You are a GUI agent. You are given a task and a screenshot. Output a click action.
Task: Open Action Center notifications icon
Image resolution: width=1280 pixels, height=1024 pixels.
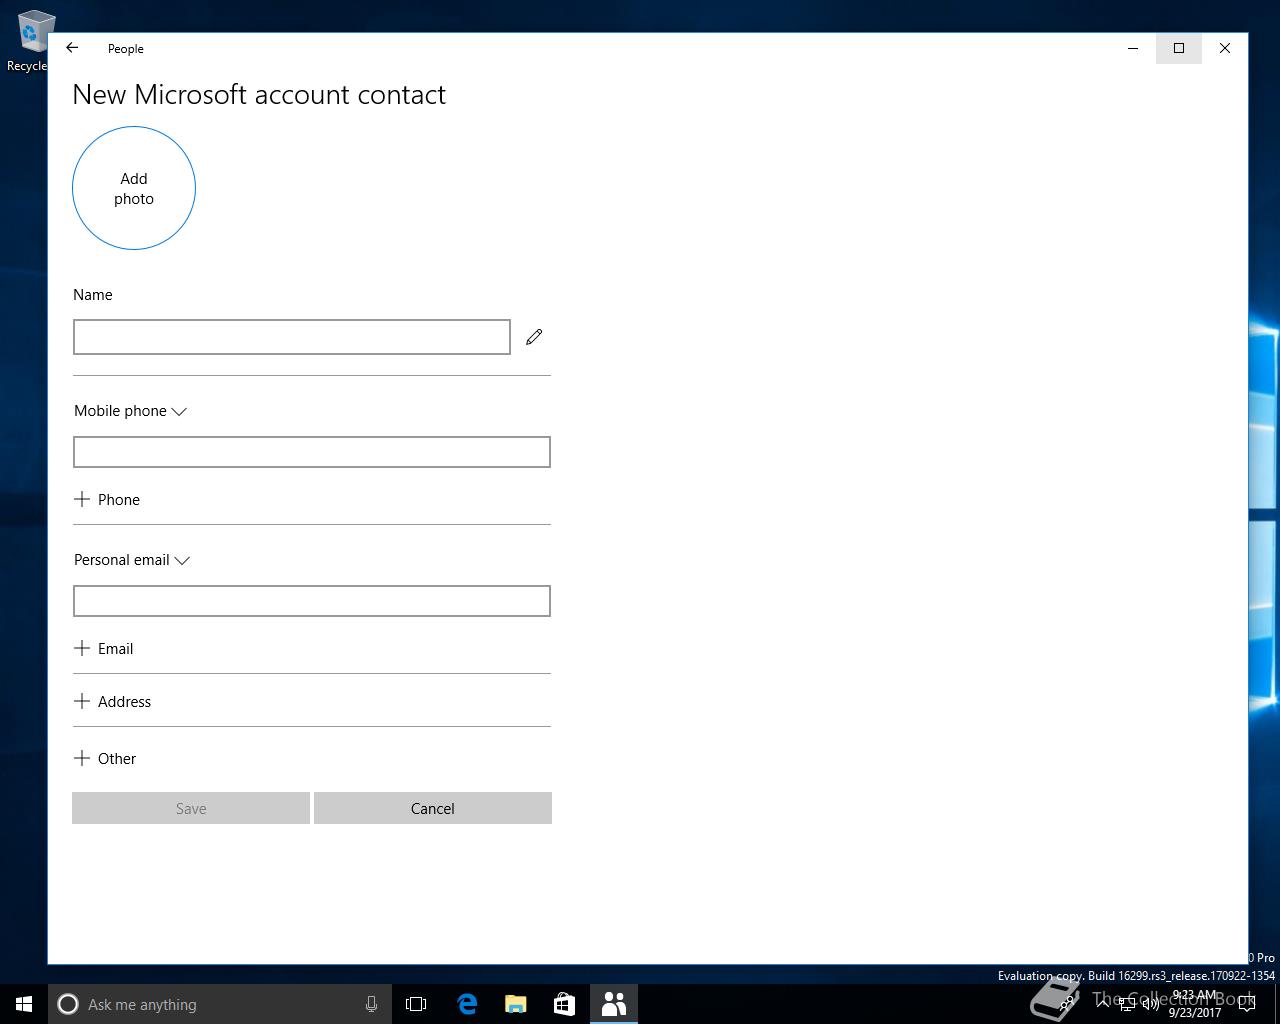pos(1246,1004)
